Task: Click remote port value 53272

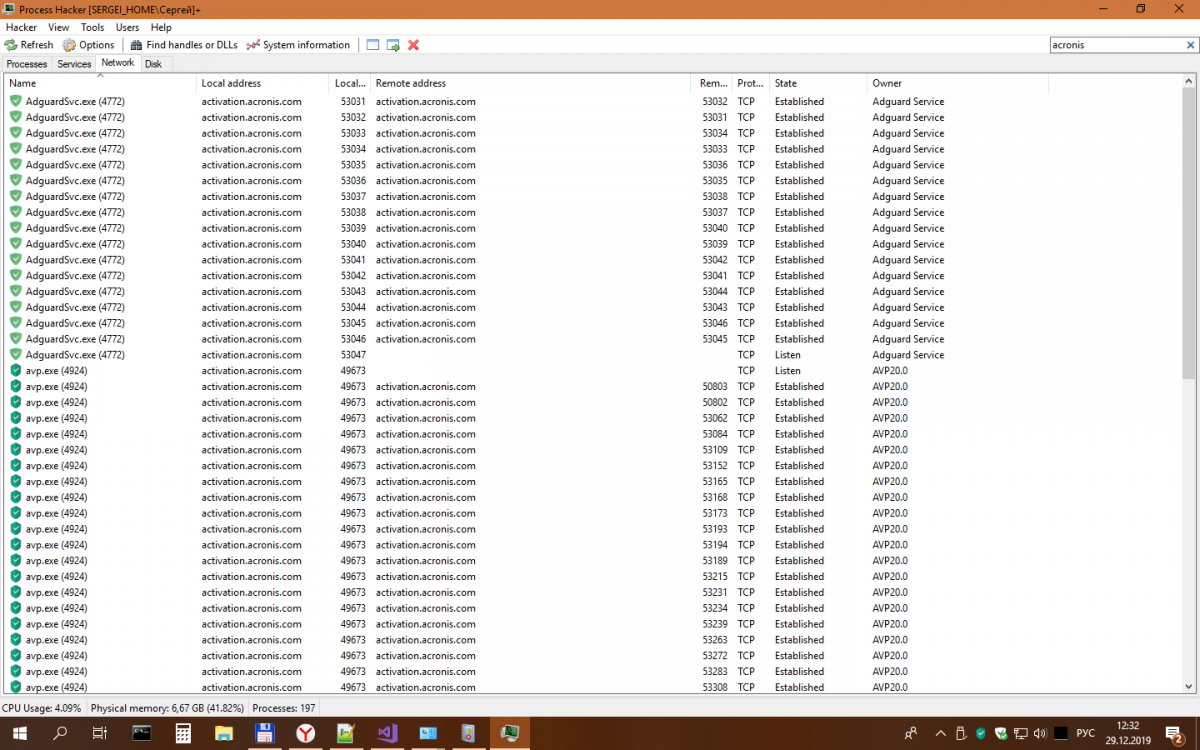Action: coord(715,656)
